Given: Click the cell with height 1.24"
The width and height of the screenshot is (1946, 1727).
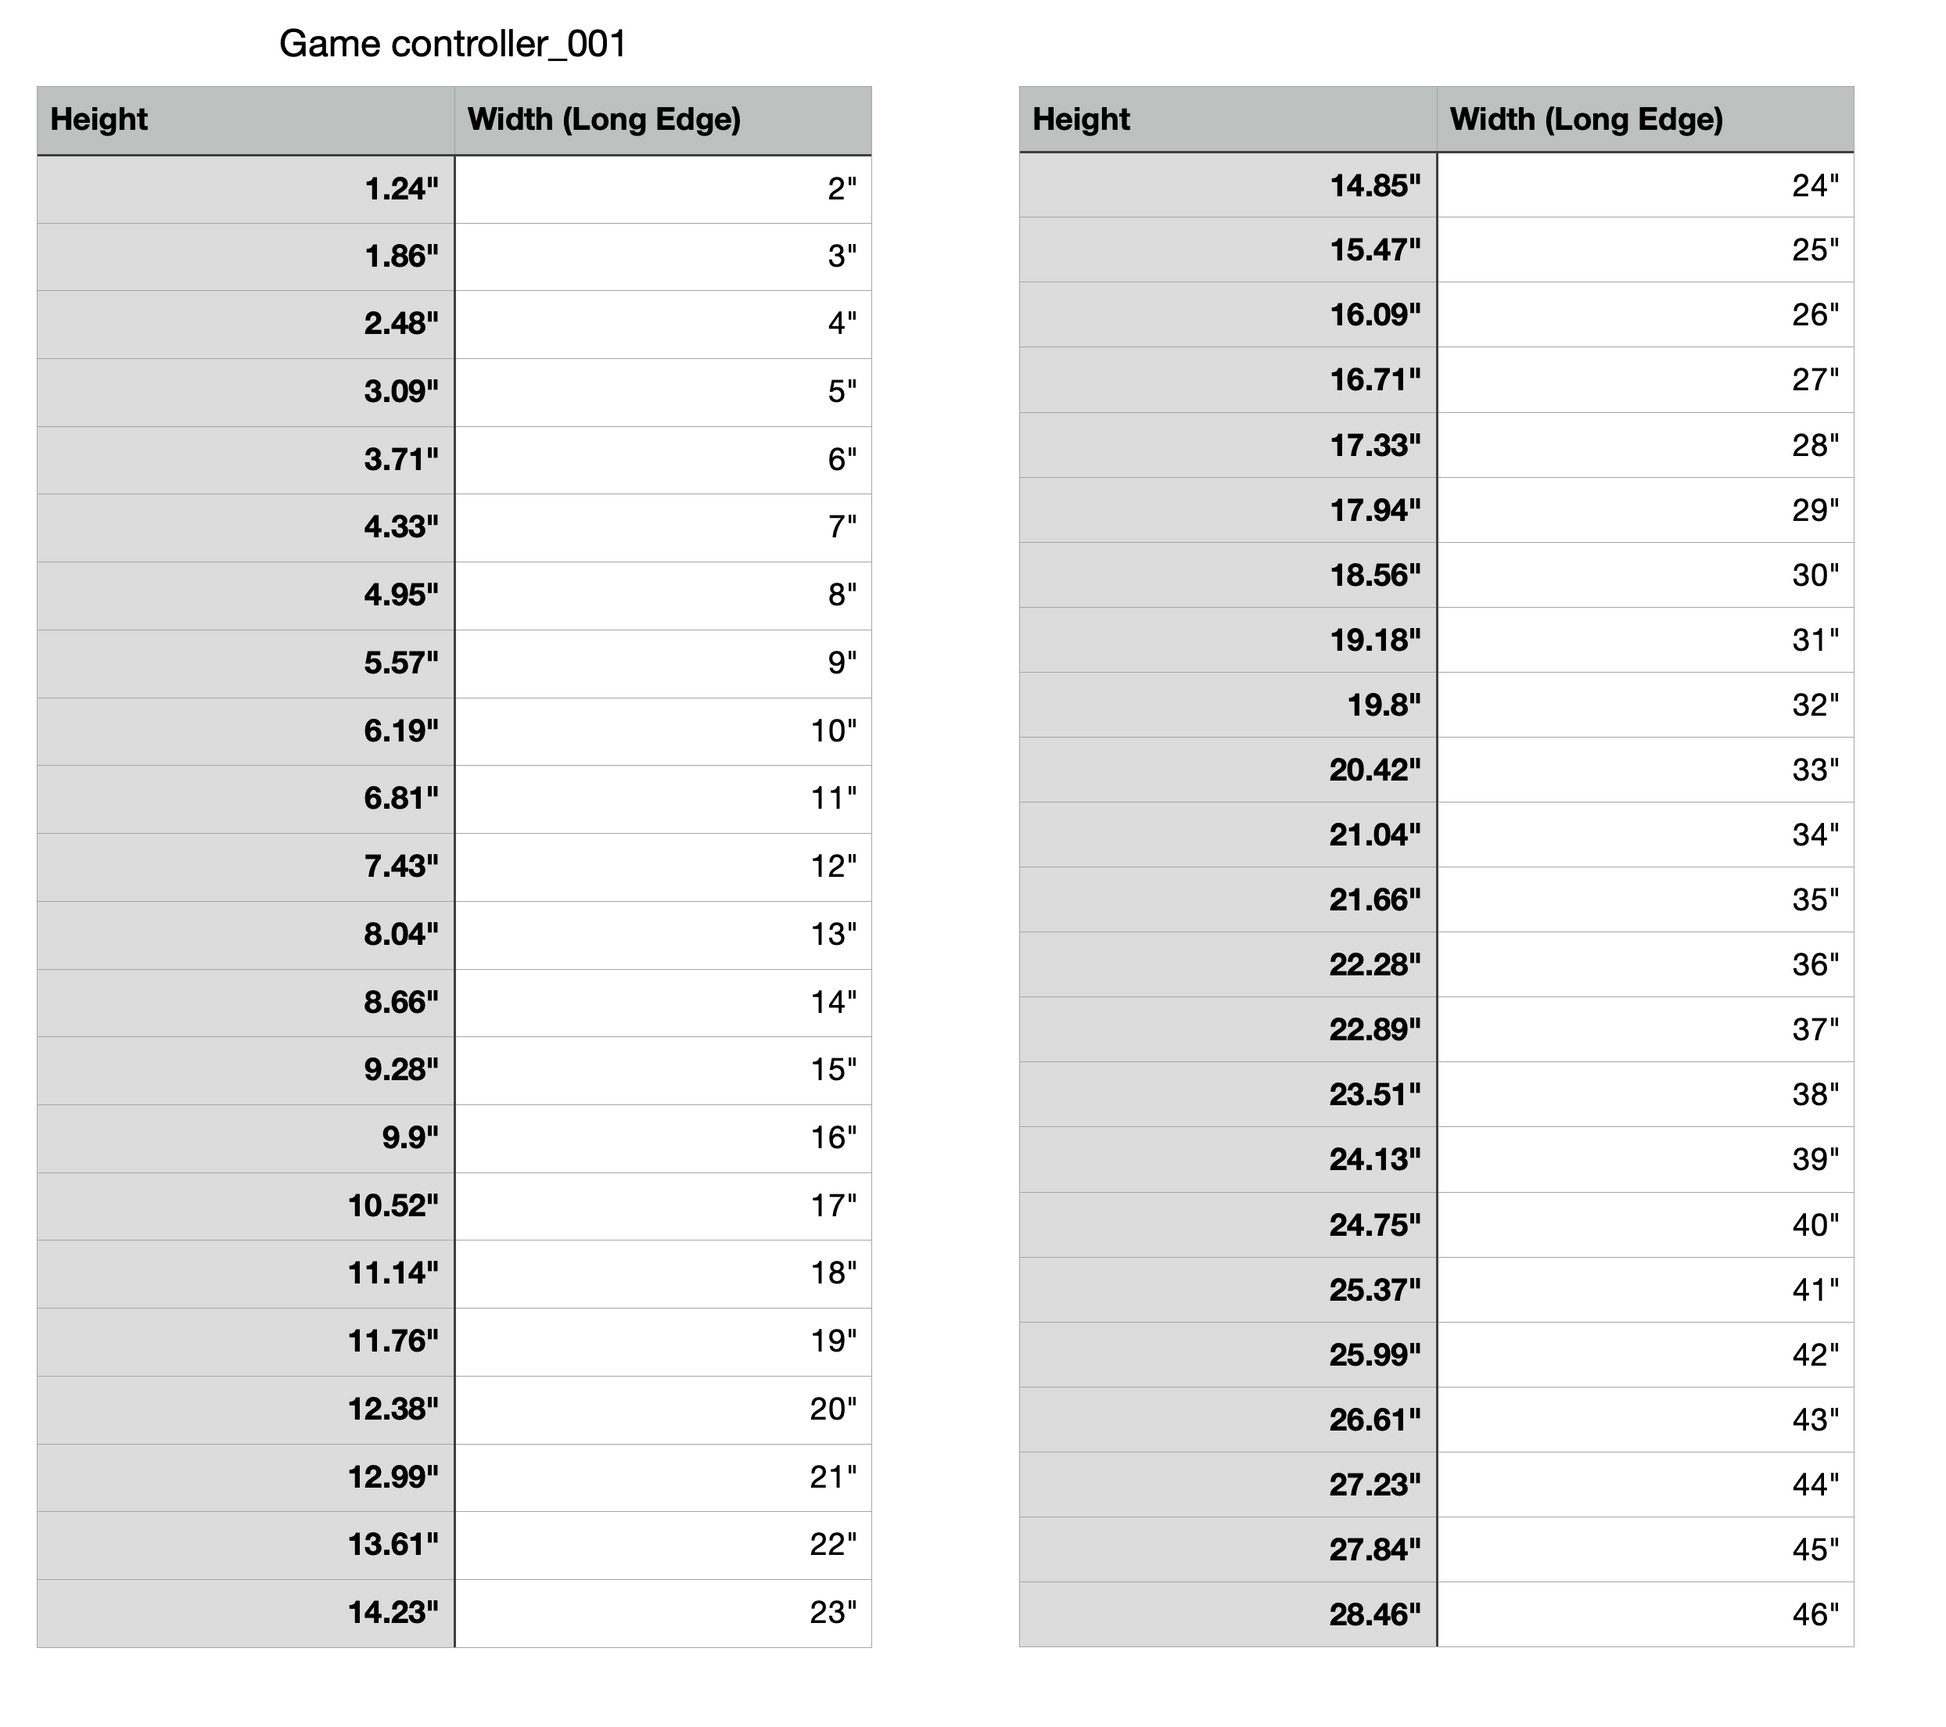Looking at the screenshot, I should (245, 189).
